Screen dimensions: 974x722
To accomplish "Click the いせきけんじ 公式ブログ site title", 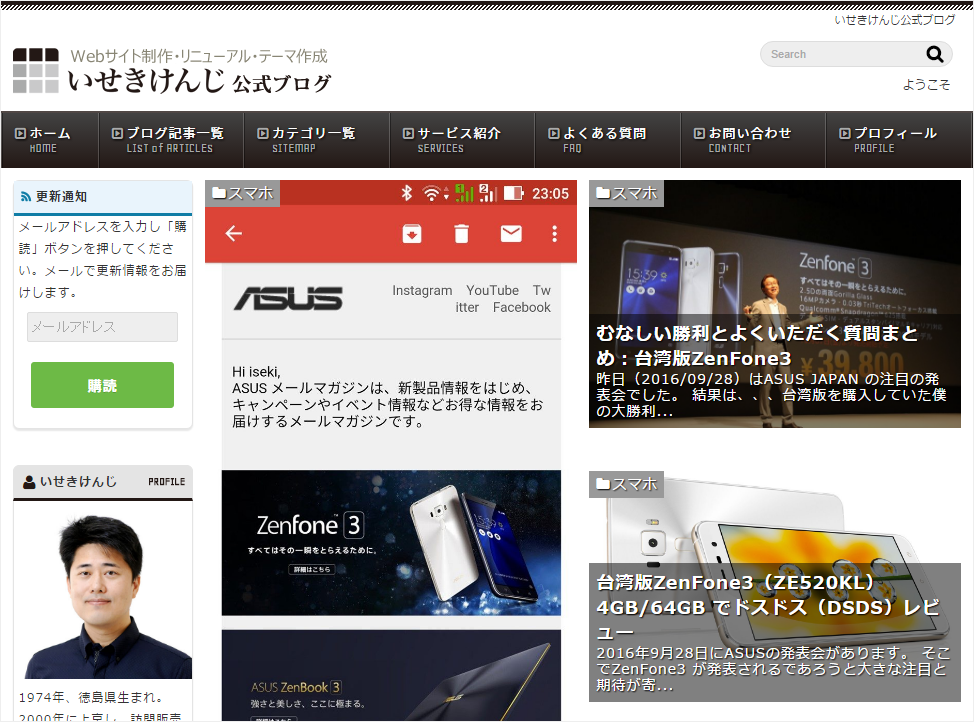I will coord(199,81).
